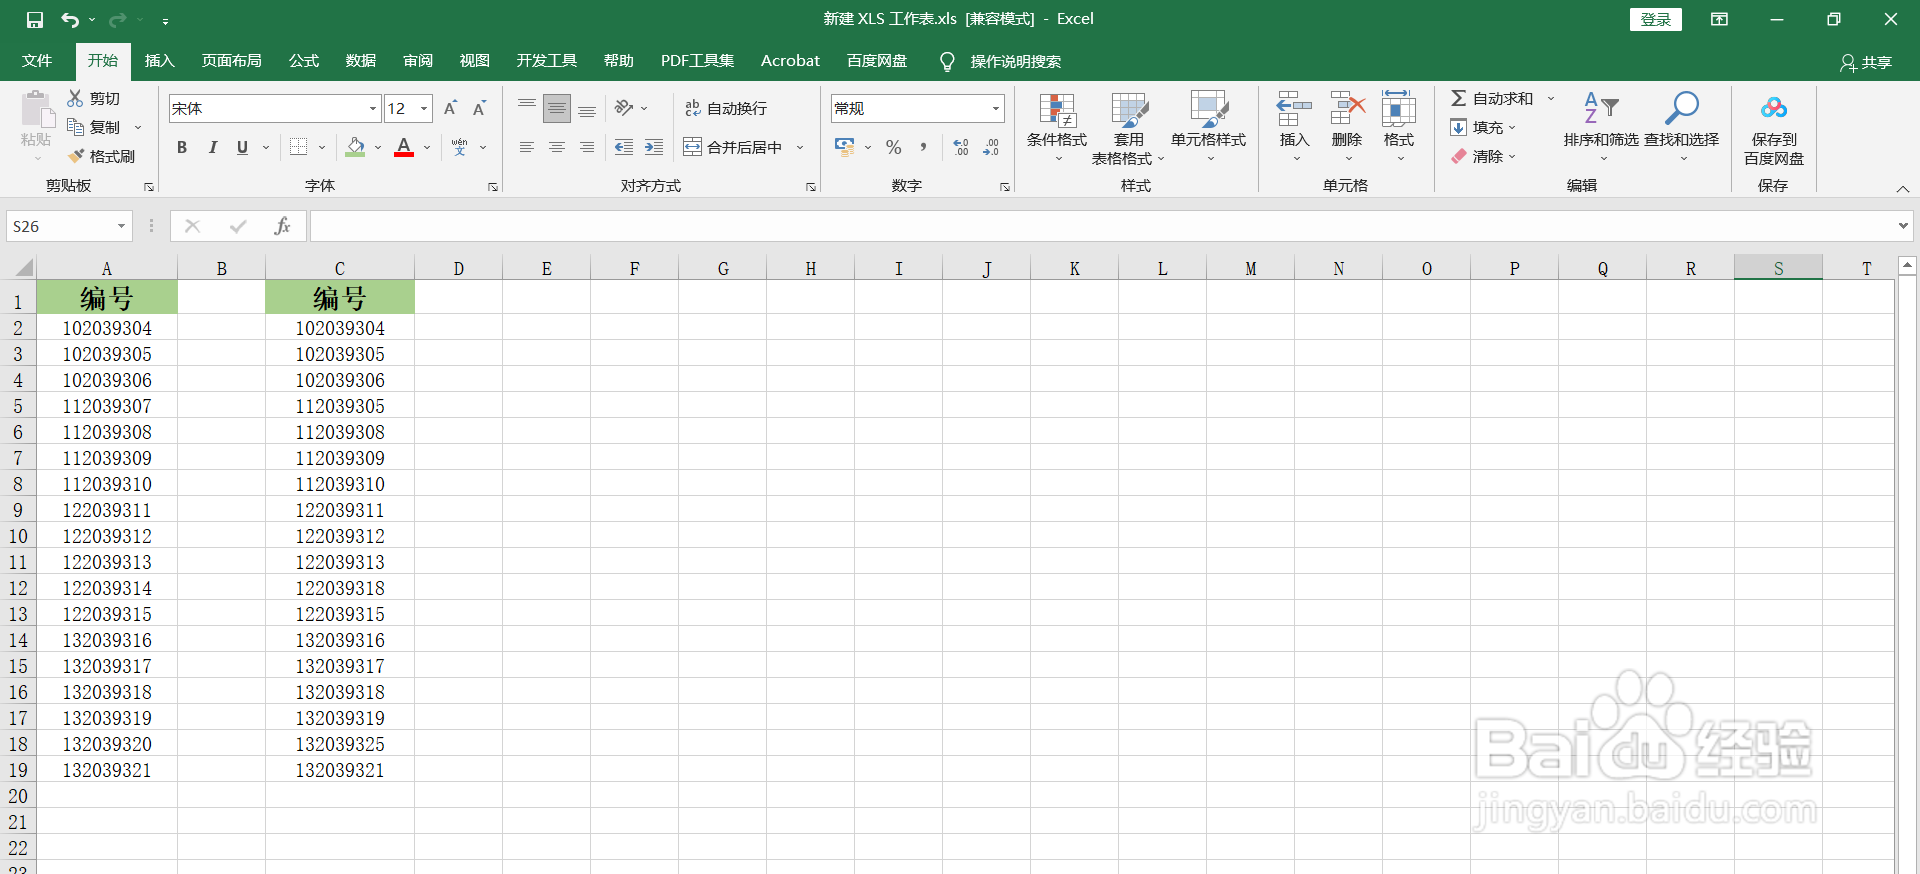
Task: Click Insert cells (插入) icon
Action: 1294,108
